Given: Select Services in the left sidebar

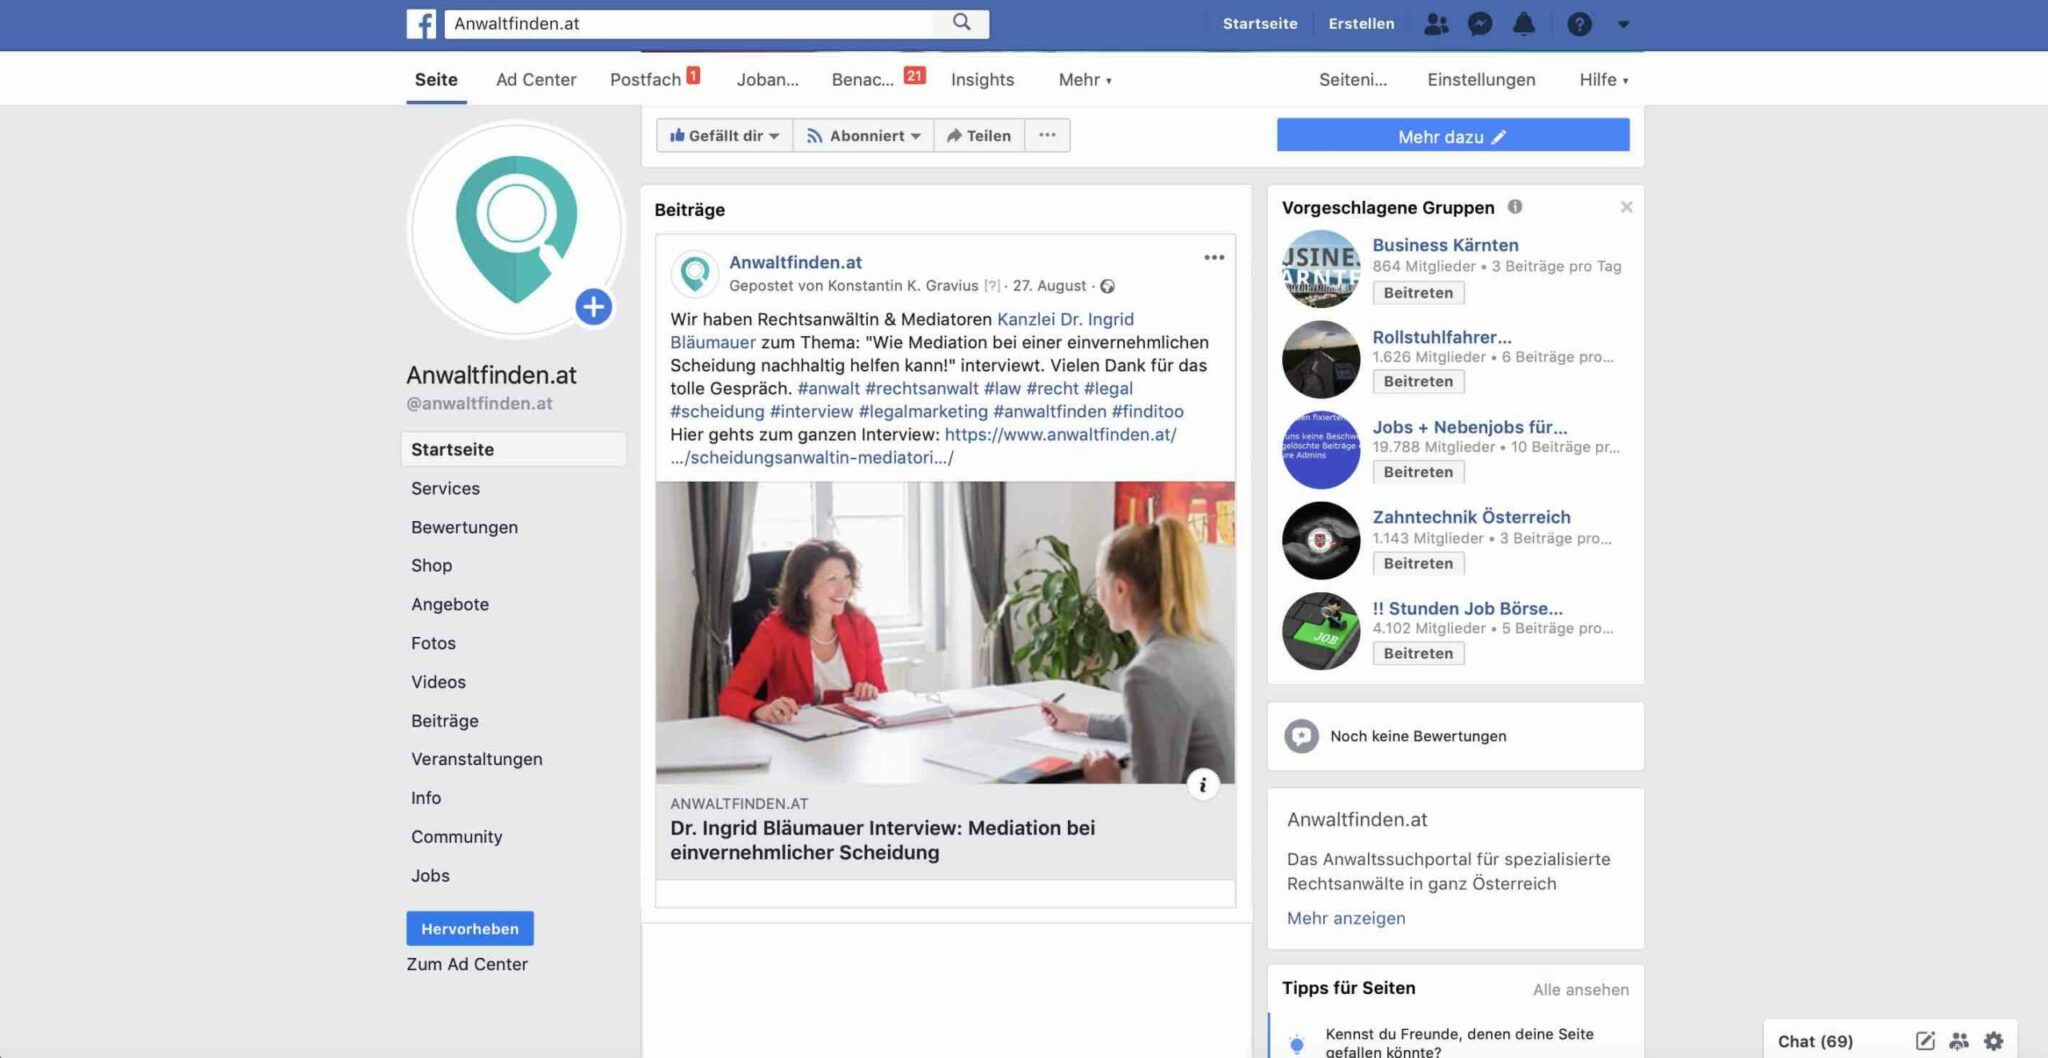Looking at the screenshot, I should pyautogui.click(x=445, y=488).
